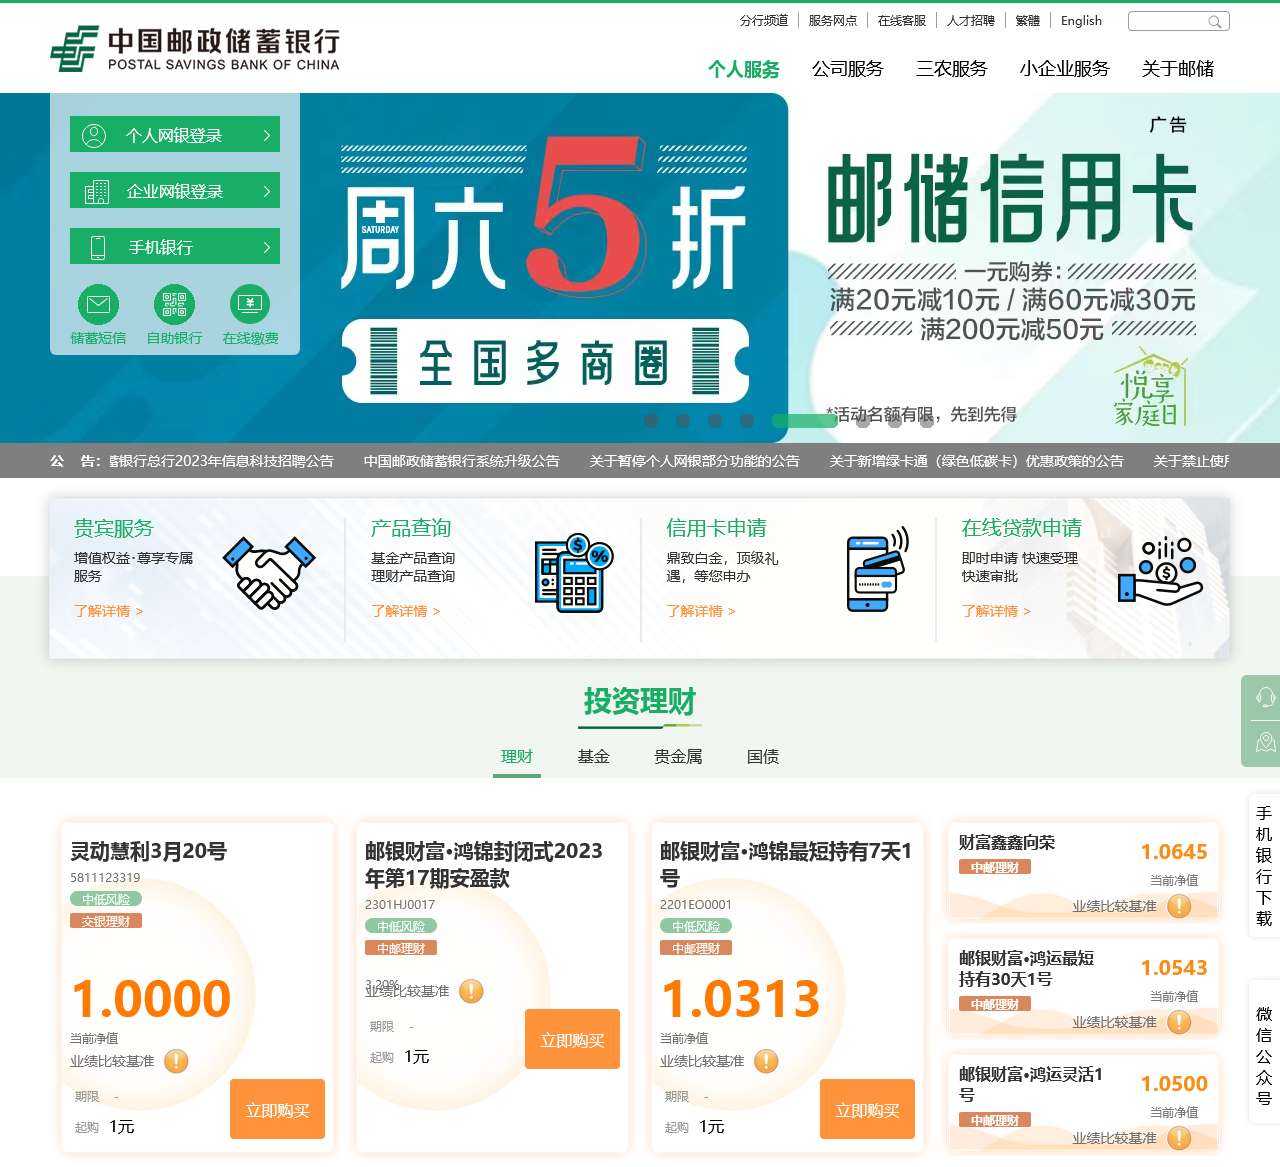Switch the site to English
1280x1167 pixels.
point(1081,21)
